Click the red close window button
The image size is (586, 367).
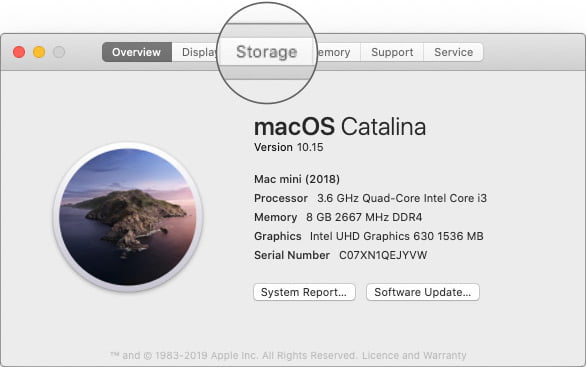coord(19,52)
